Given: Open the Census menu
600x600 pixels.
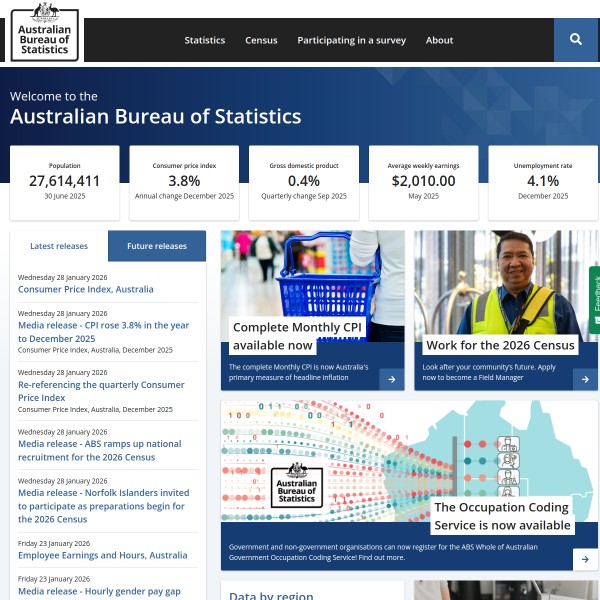Looking at the screenshot, I should tap(261, 41).
